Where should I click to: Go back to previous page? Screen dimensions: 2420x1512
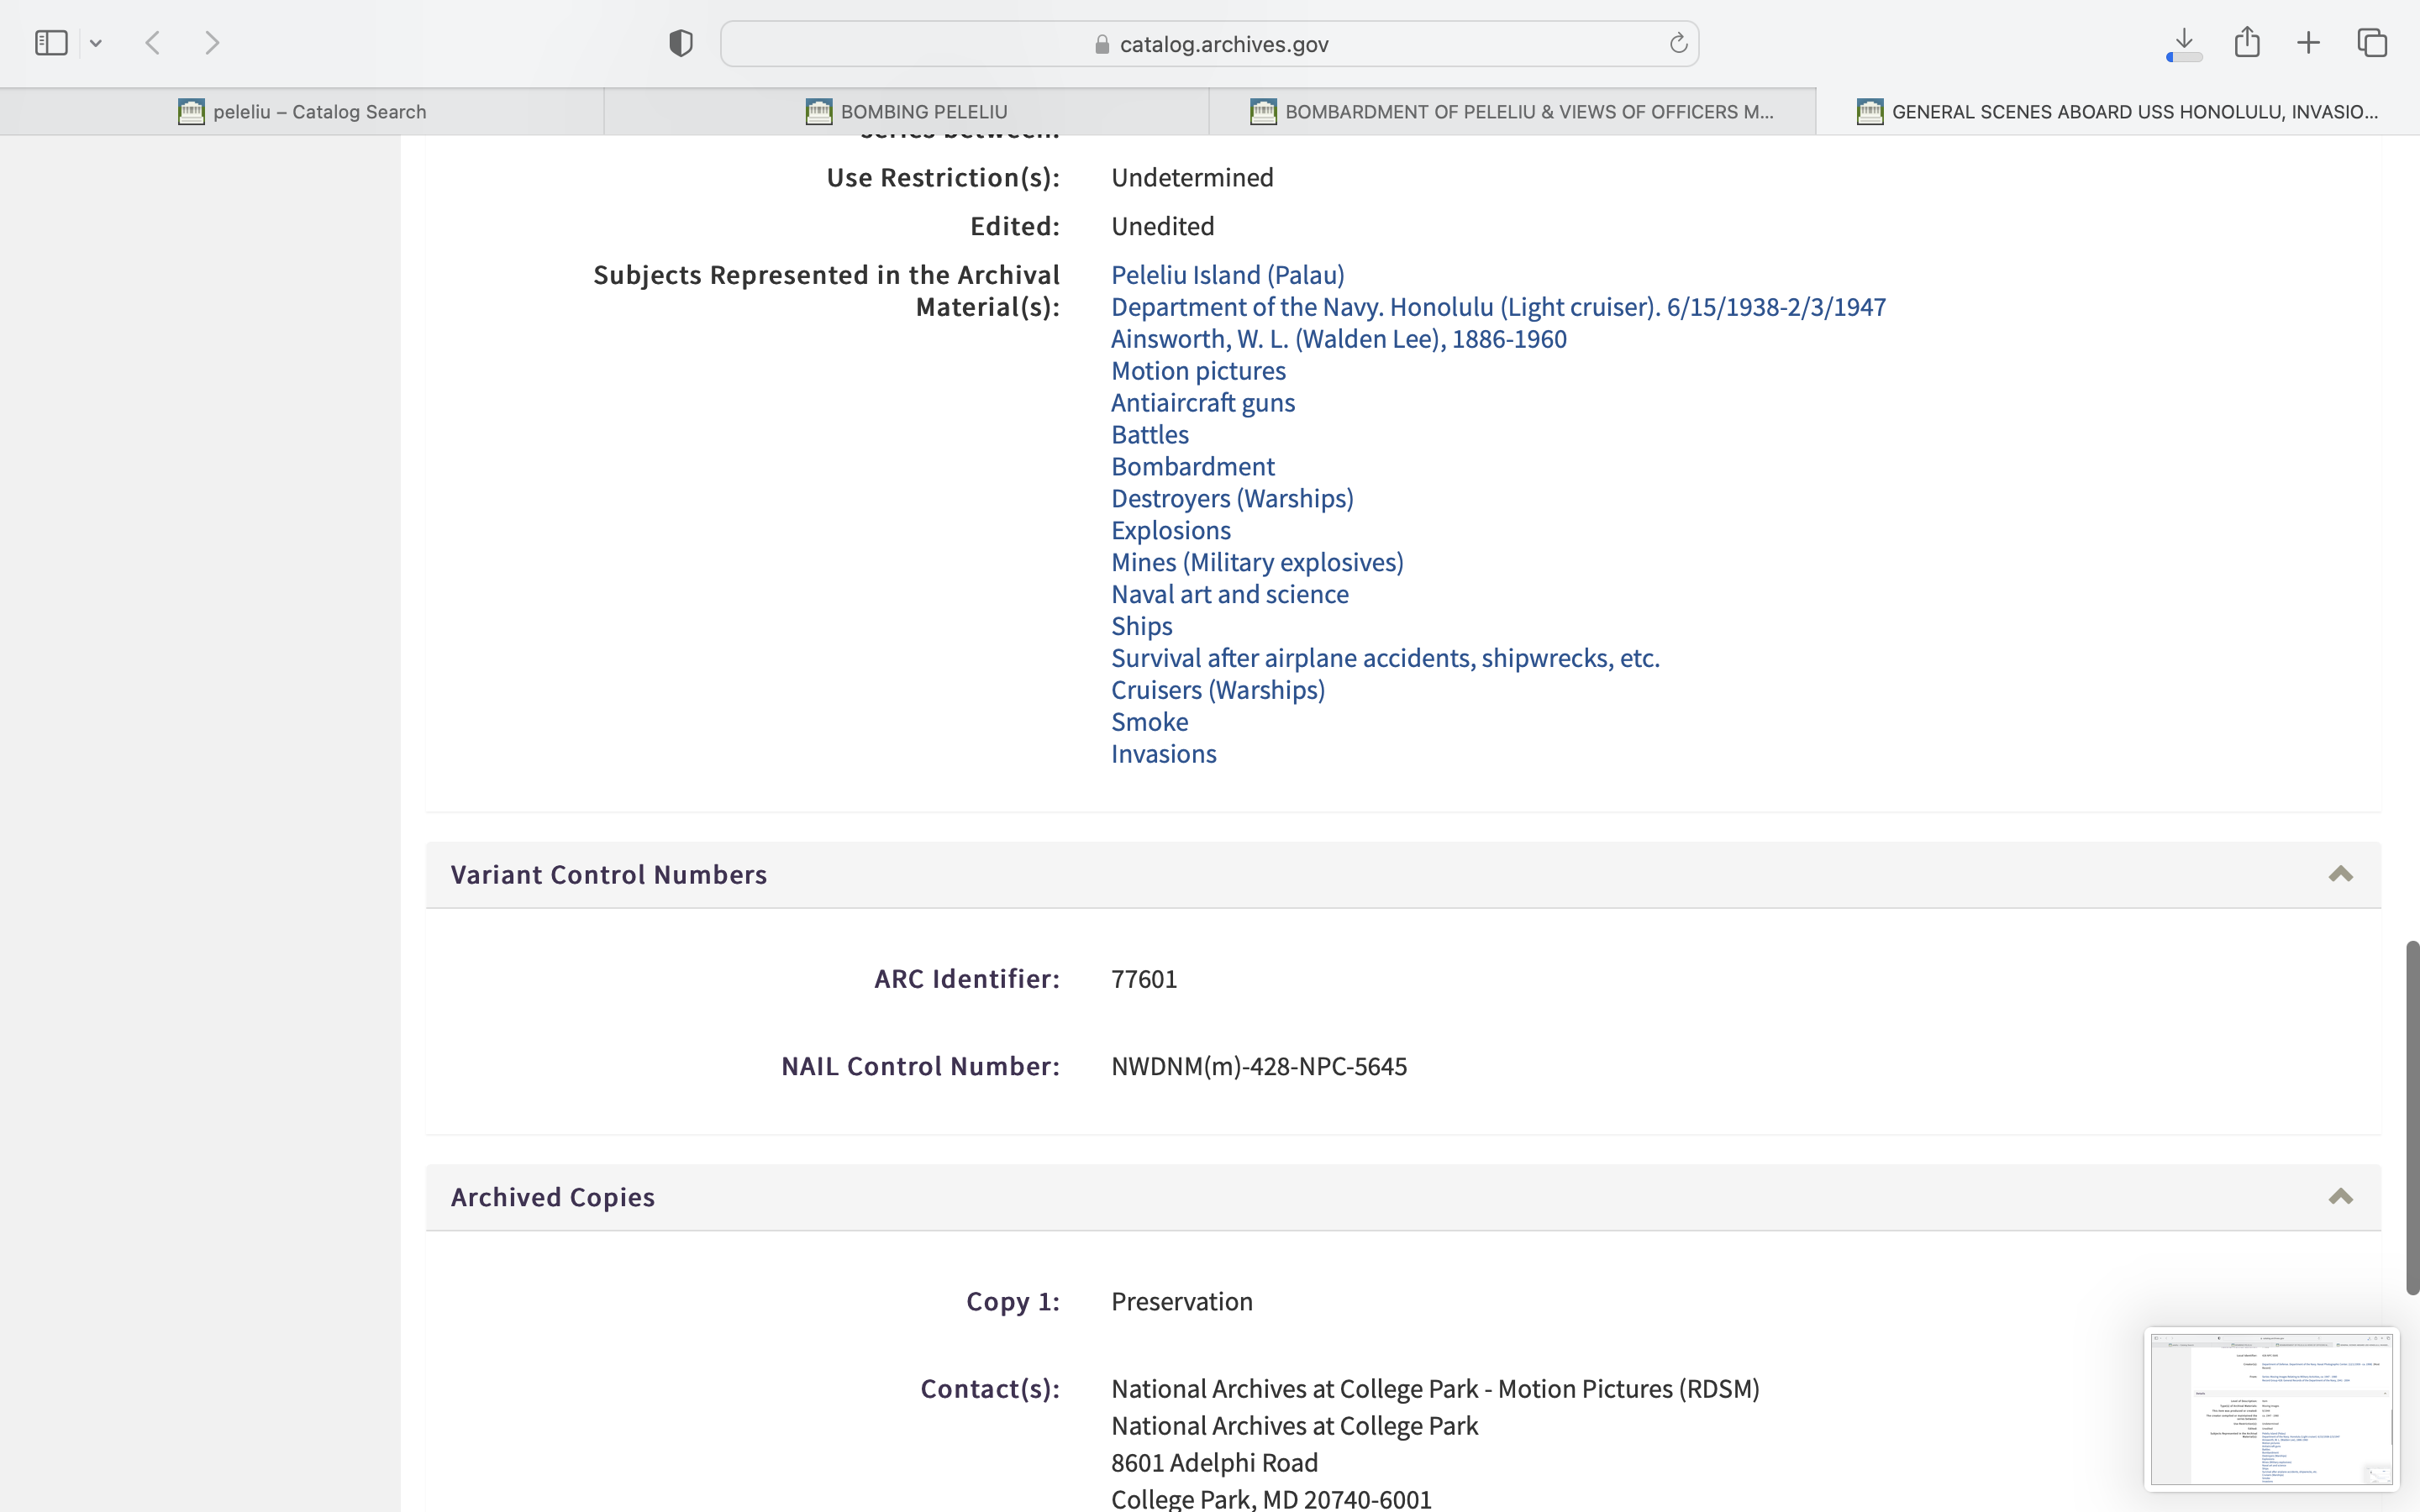153,43
